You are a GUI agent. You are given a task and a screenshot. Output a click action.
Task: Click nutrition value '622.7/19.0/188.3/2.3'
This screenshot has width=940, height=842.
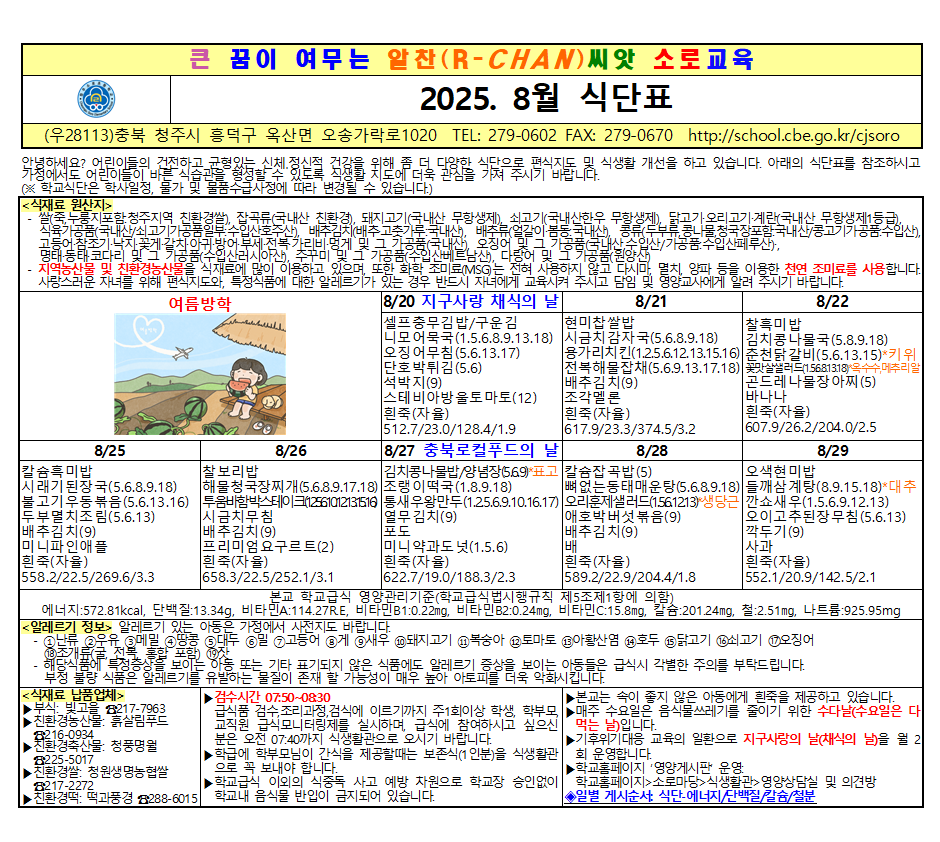[450, 577]
